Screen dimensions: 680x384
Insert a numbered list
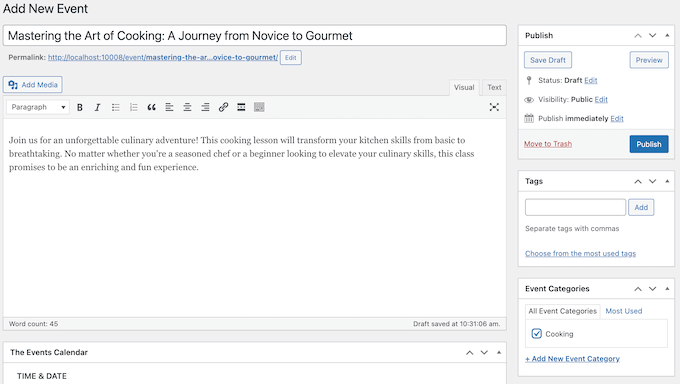134,107
